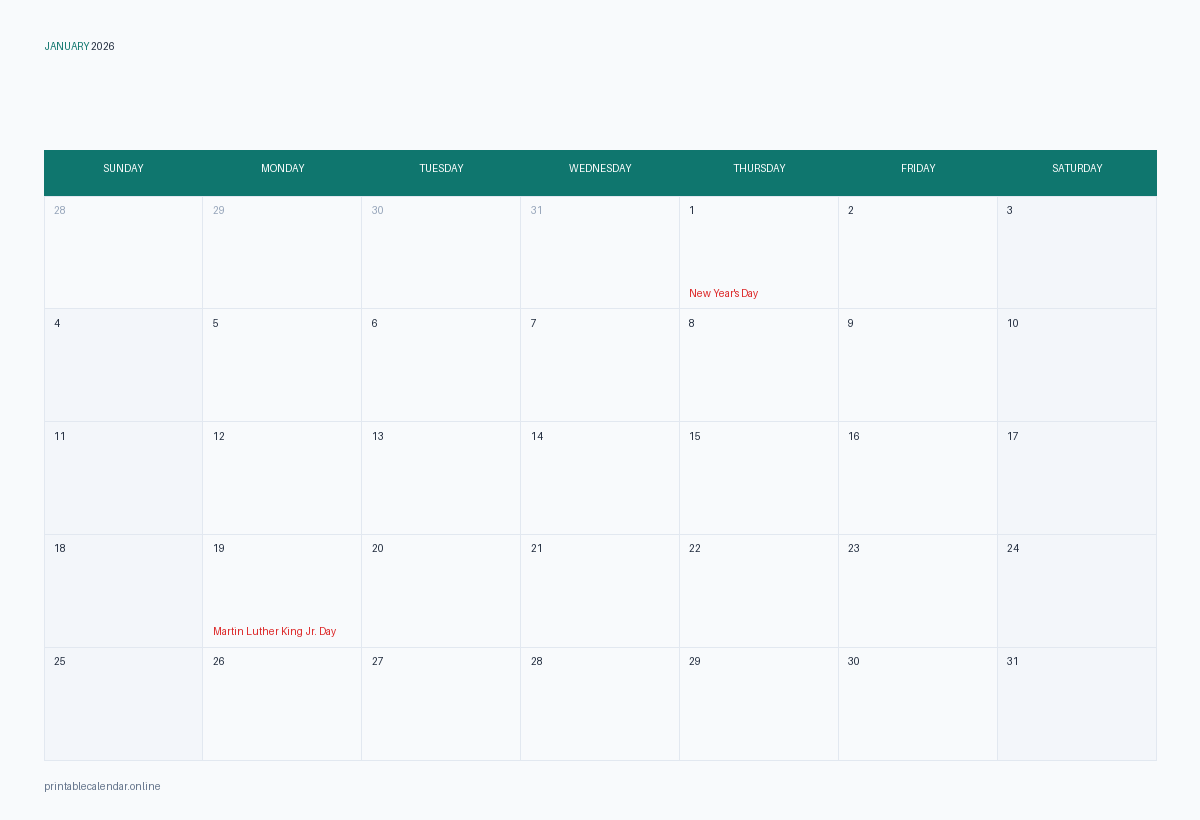The image size is (1200, 820).
Task: Click day number 14 on Wednesday
Action: point(537,436)
